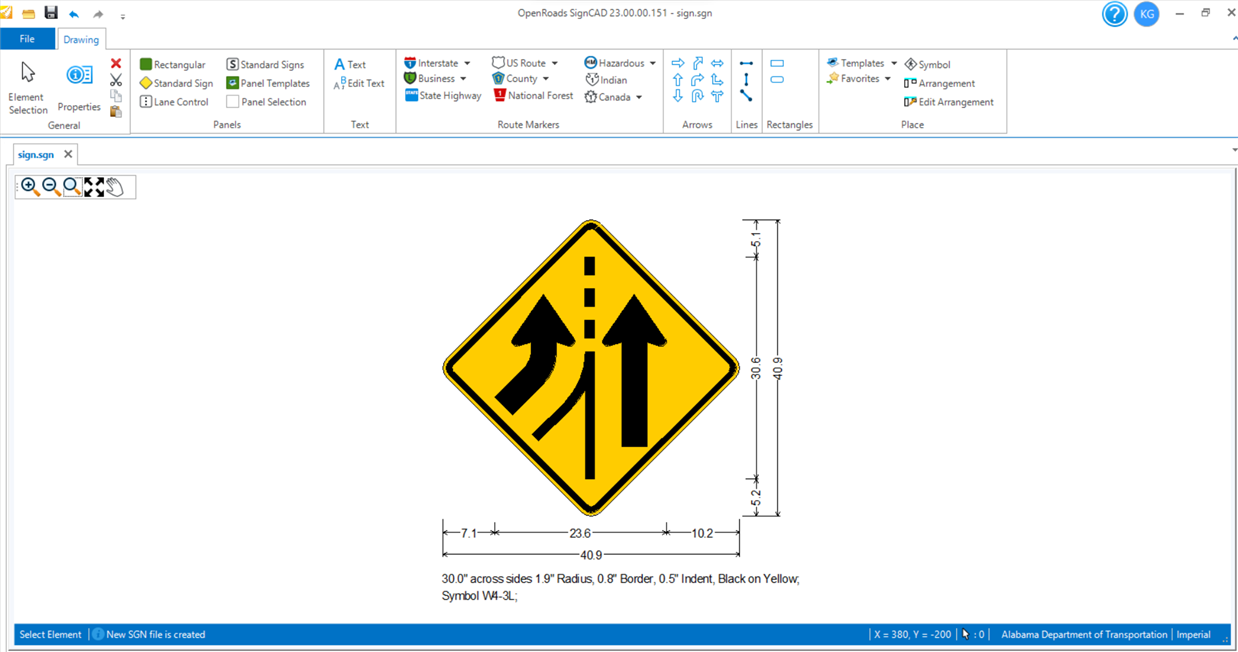1238x652 pixels.
Task: Click the Arrangement tool
Action: tap(939, 83)
